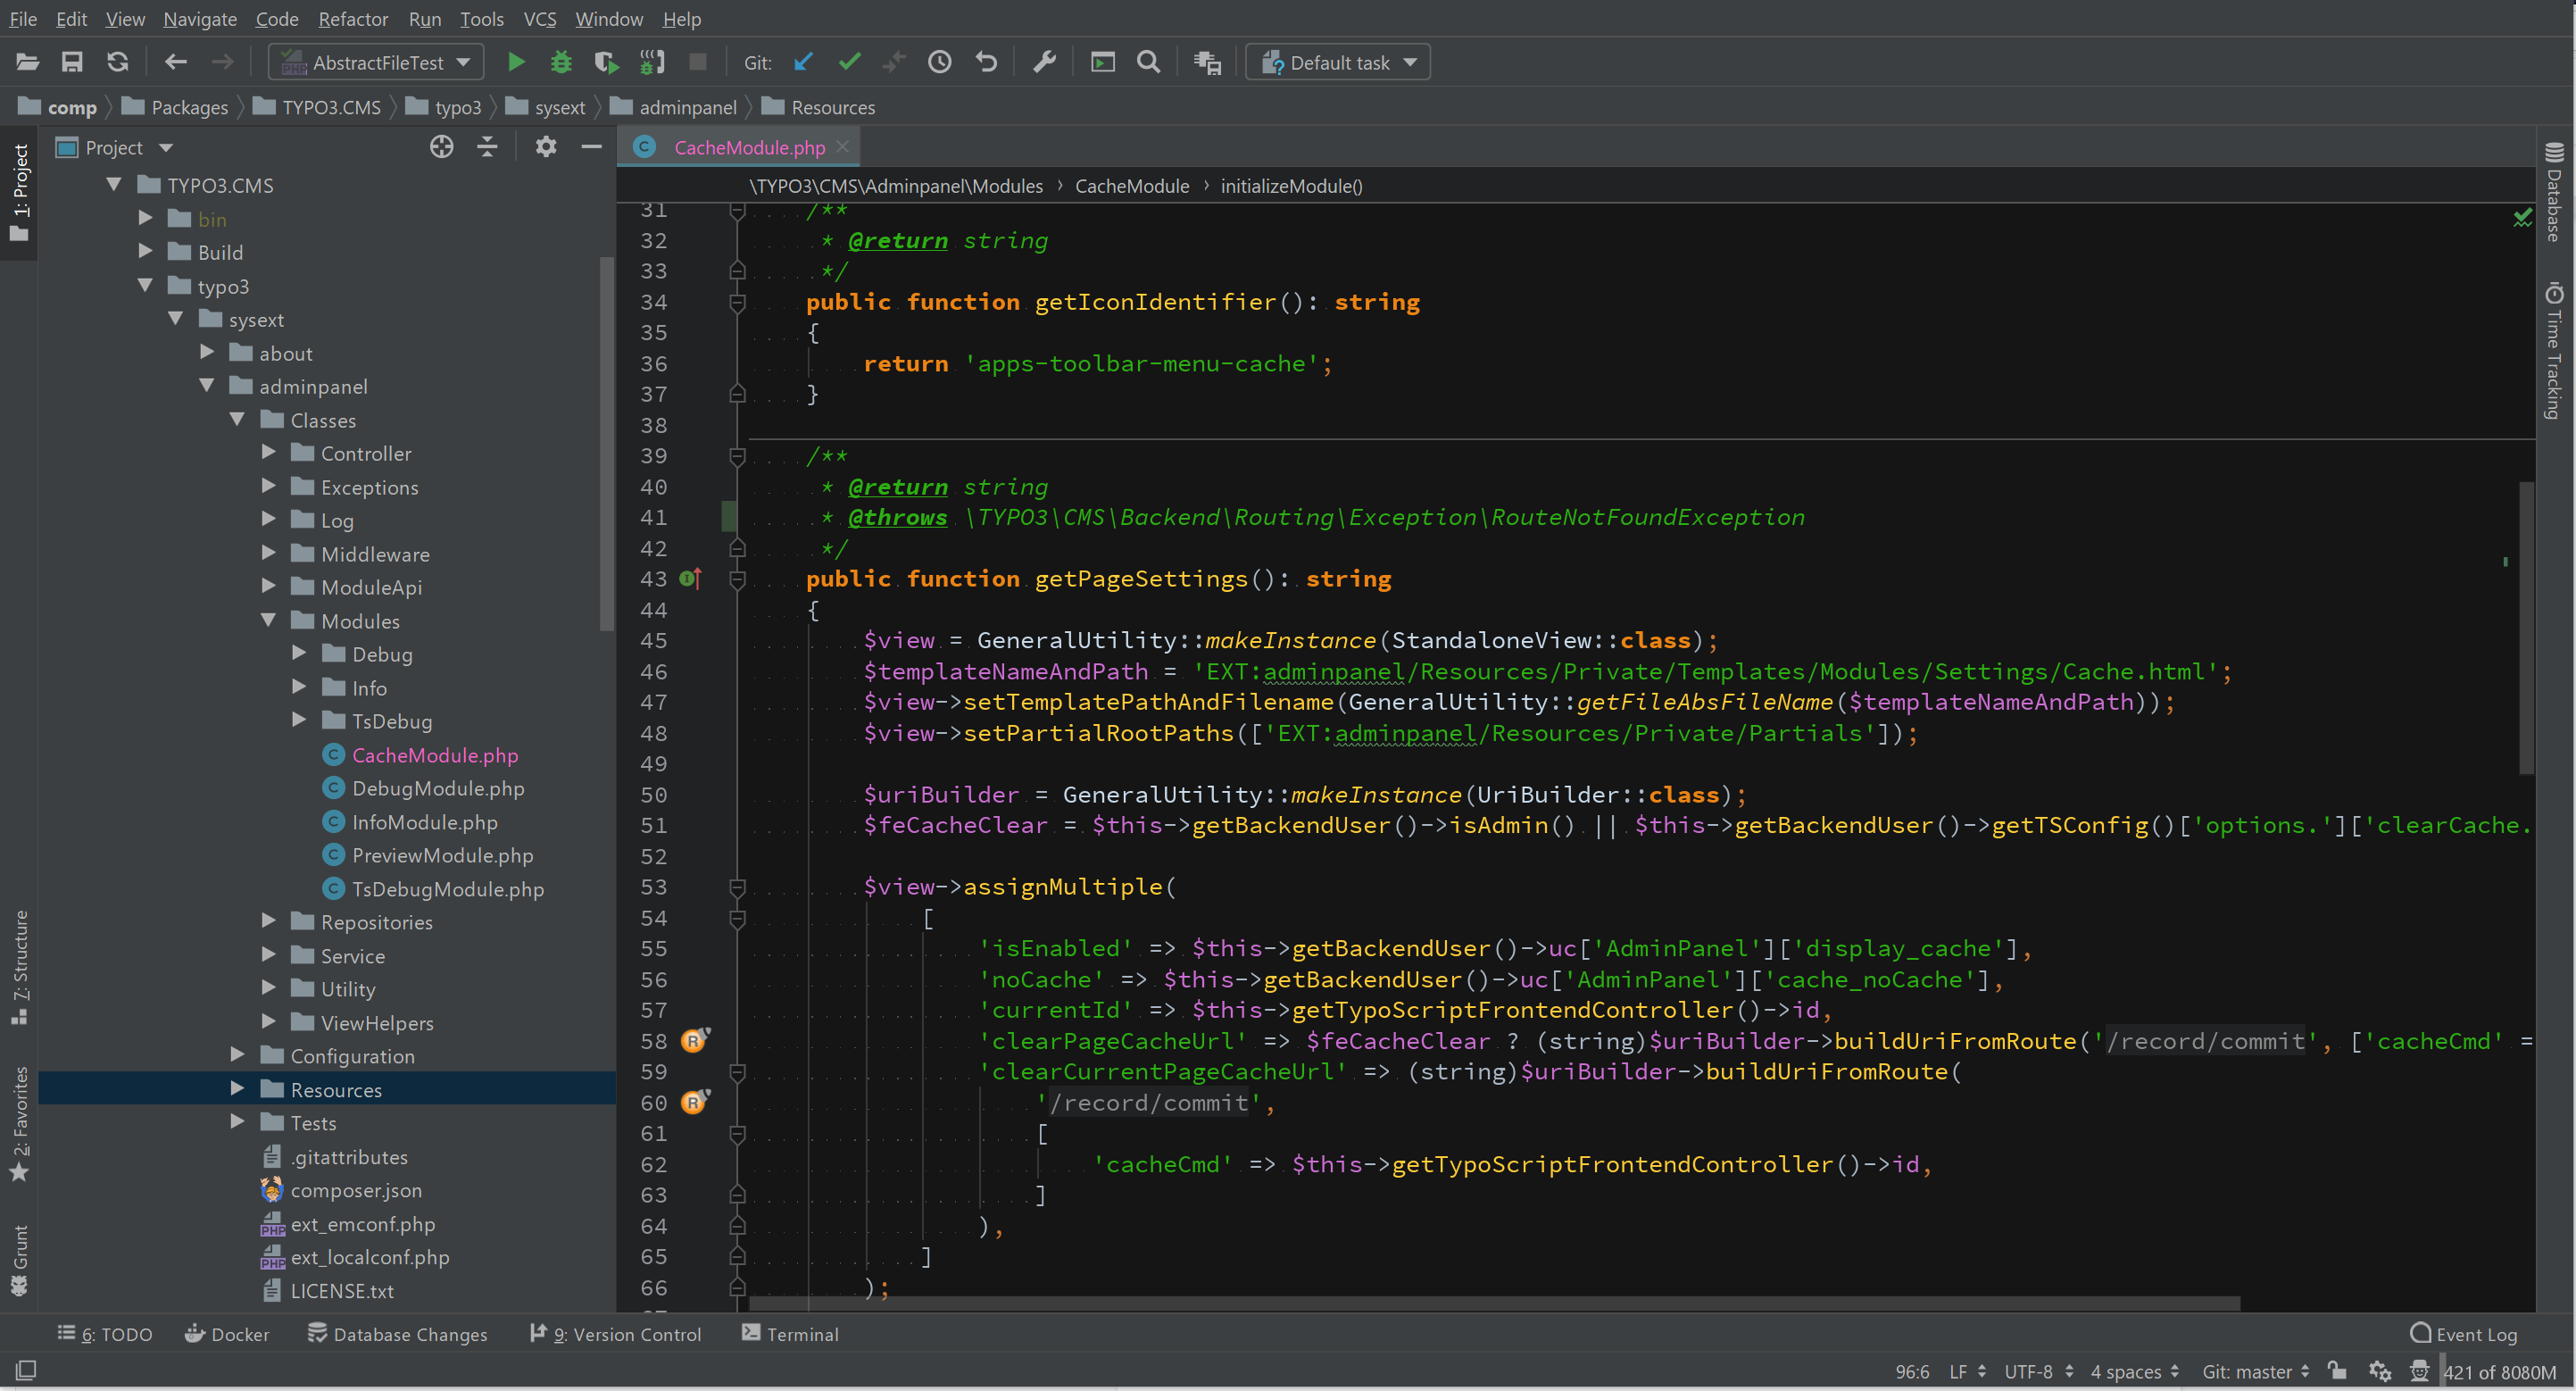Screen dimensions: 2576x1391
Task: Click the Git push/checkmark icon
Action: coord(851,63)
